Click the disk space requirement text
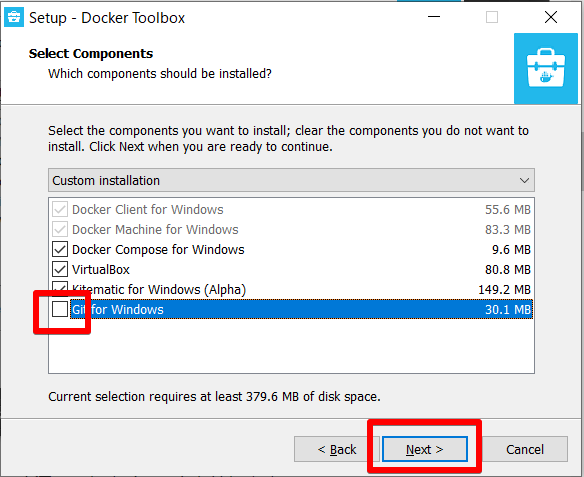The height and width of the screenshot is (477, 584). coord(214,397)
